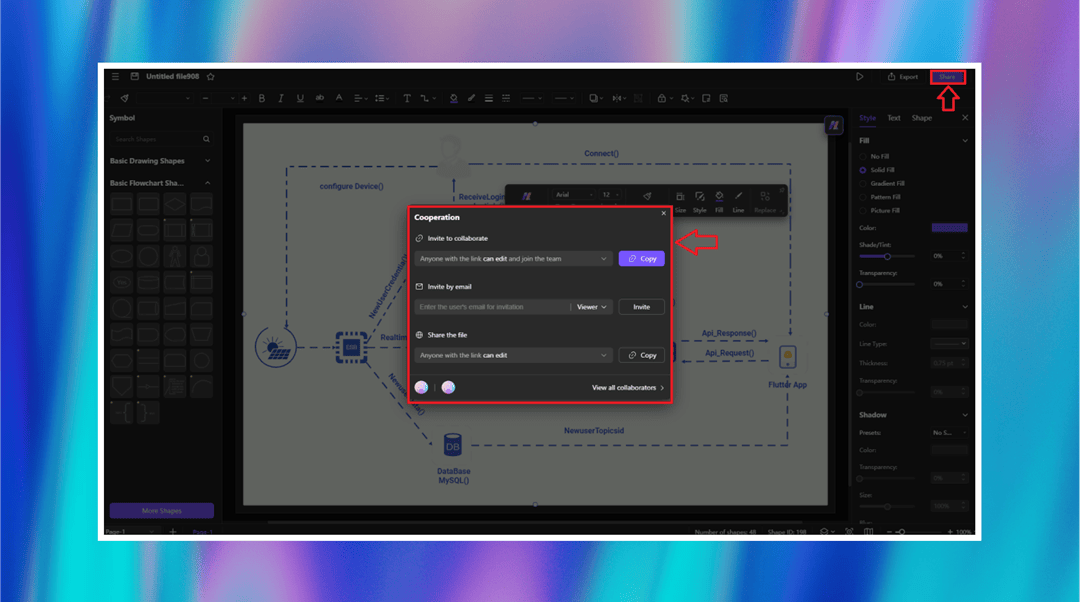
Task: Toggle bold formatting
Action: tap(262, 98)
